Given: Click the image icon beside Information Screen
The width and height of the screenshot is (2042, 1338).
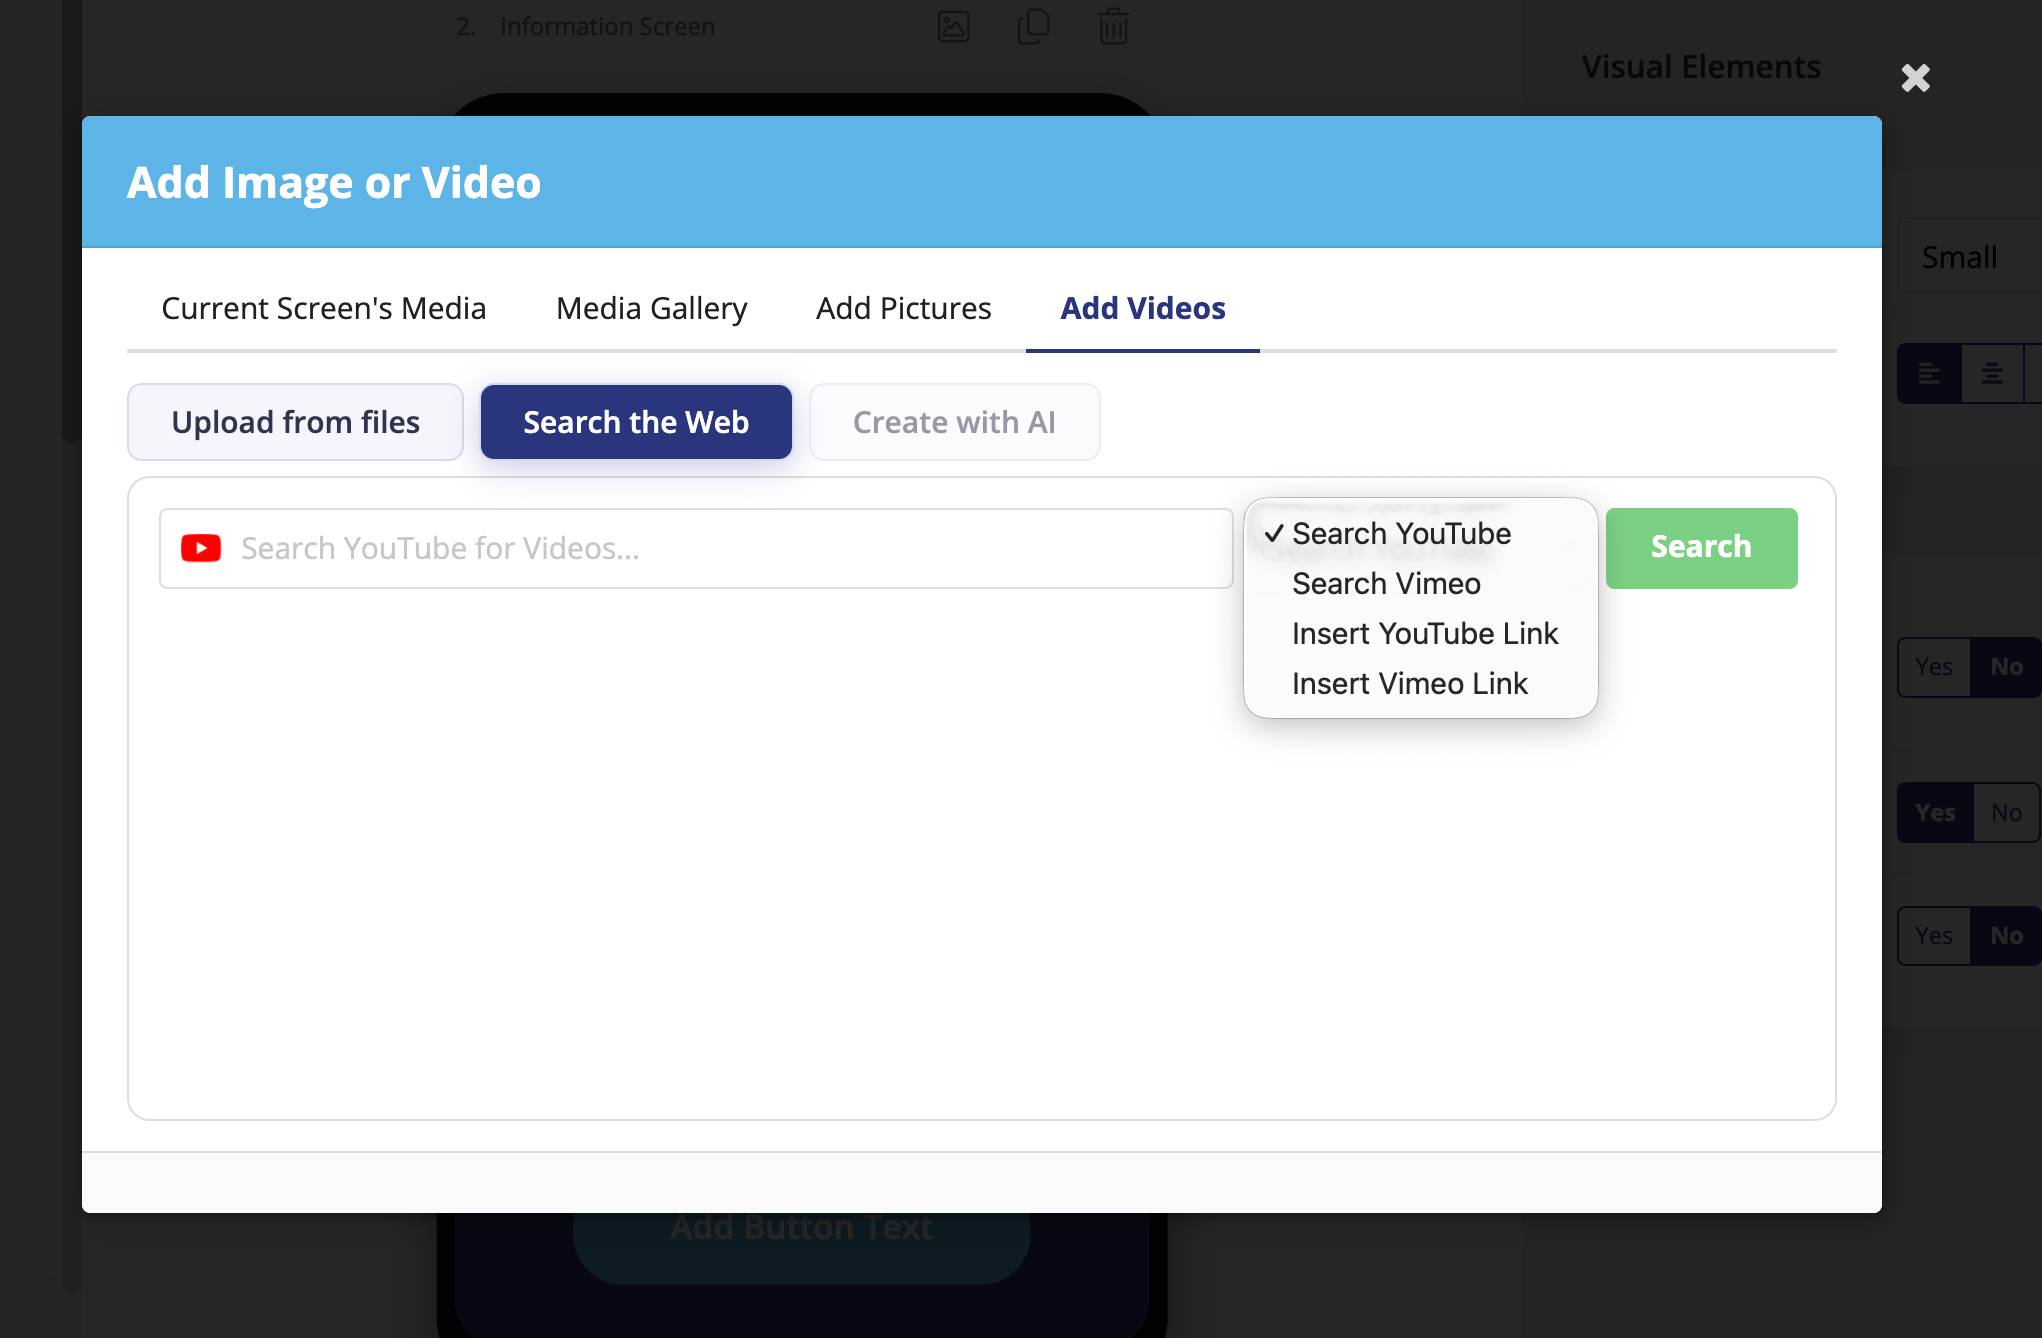Looking at the screenshot, I should point(953,26).
